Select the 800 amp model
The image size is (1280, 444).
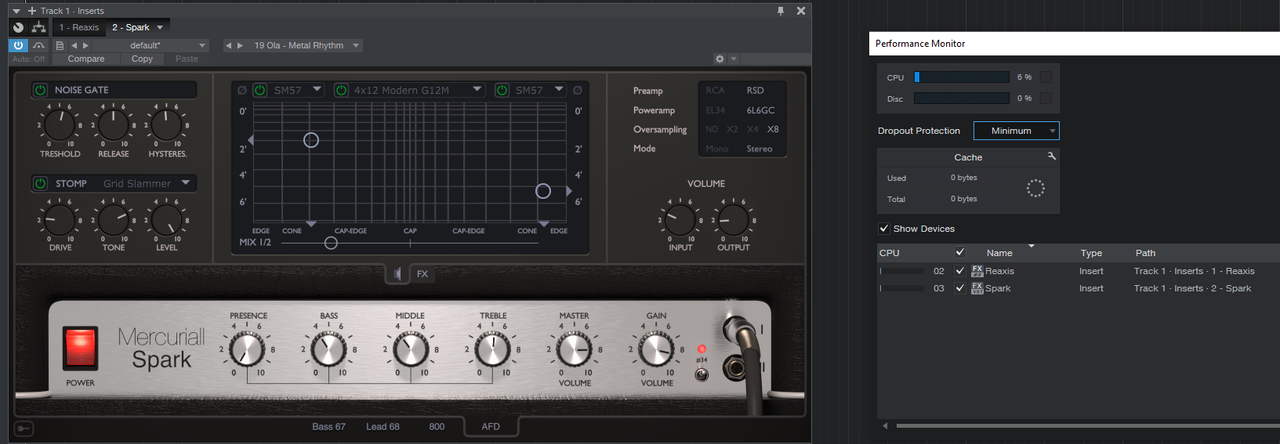pyautogui.click(x=437, y=427)
